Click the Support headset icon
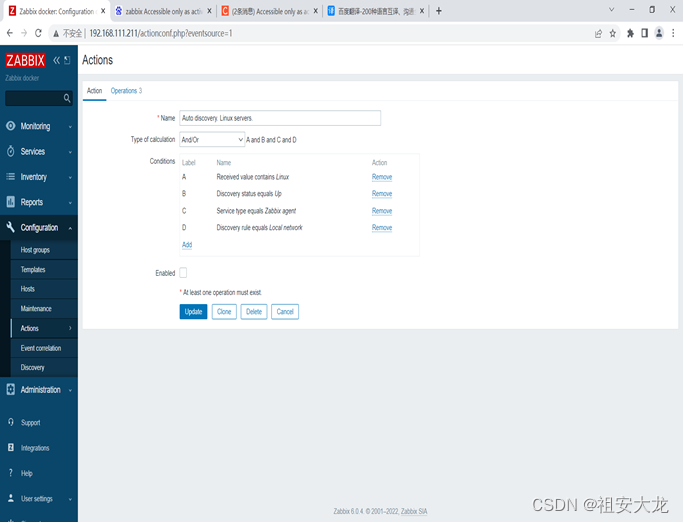The width and height of the screenshot is (684, 523). point(11,422)
